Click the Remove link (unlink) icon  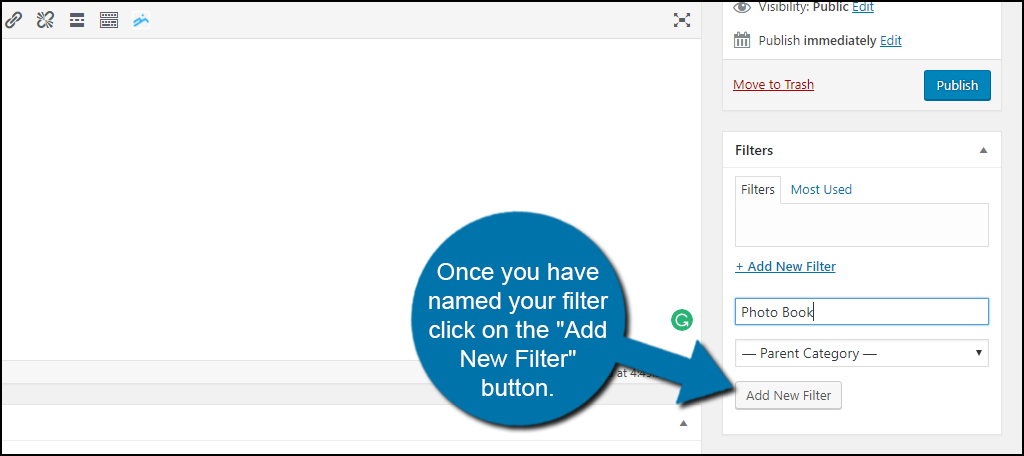click(x=44, y=20)
